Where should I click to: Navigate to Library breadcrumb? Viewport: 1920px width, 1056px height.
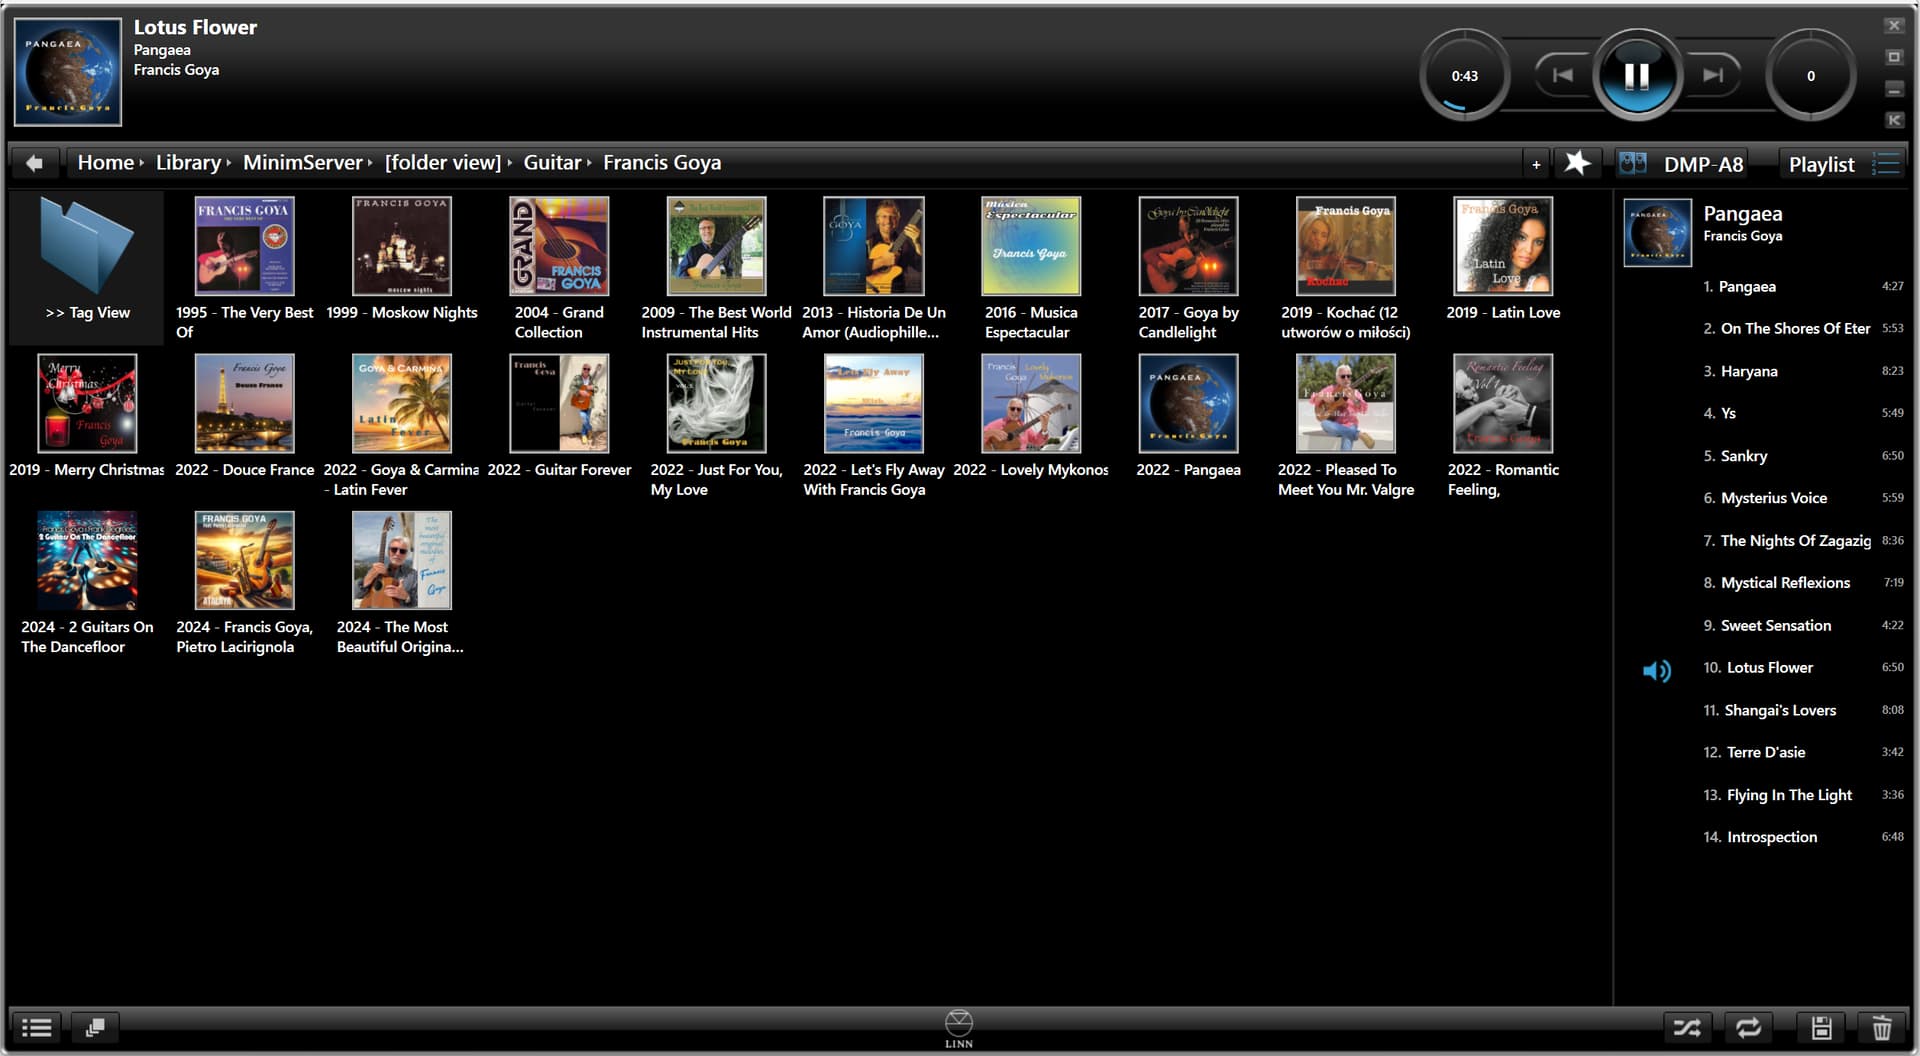pos(188,162)
